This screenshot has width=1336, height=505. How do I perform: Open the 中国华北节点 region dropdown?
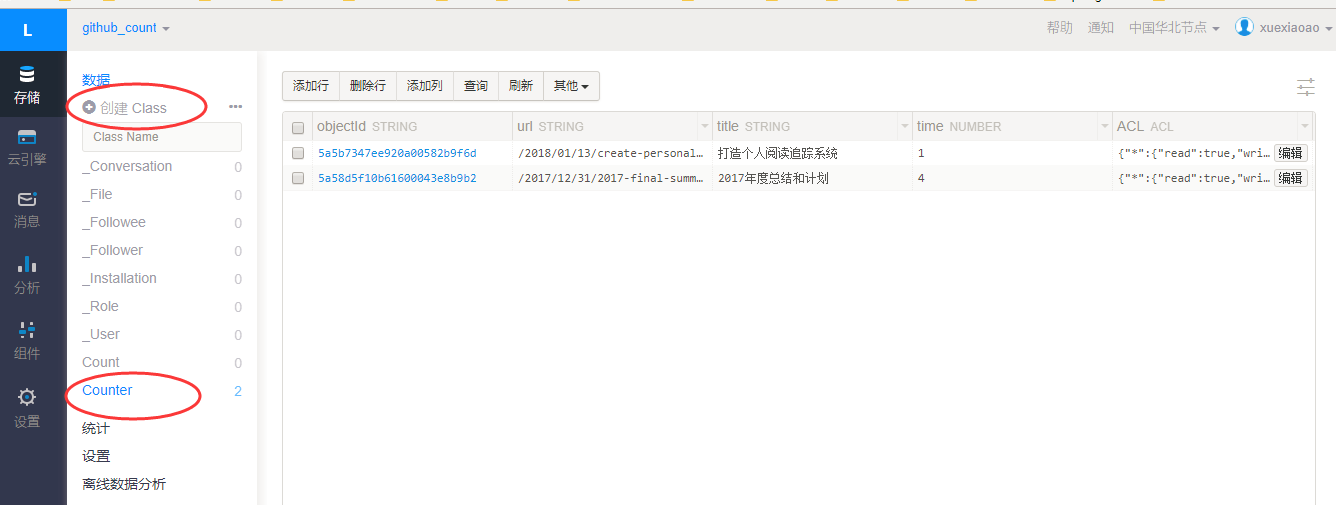click(1174, 28)
